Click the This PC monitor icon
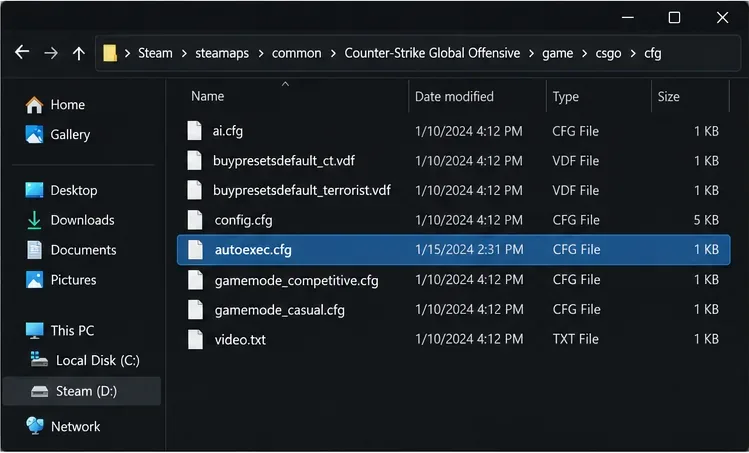Screen dimensions: 749x453 coord(34,331)
